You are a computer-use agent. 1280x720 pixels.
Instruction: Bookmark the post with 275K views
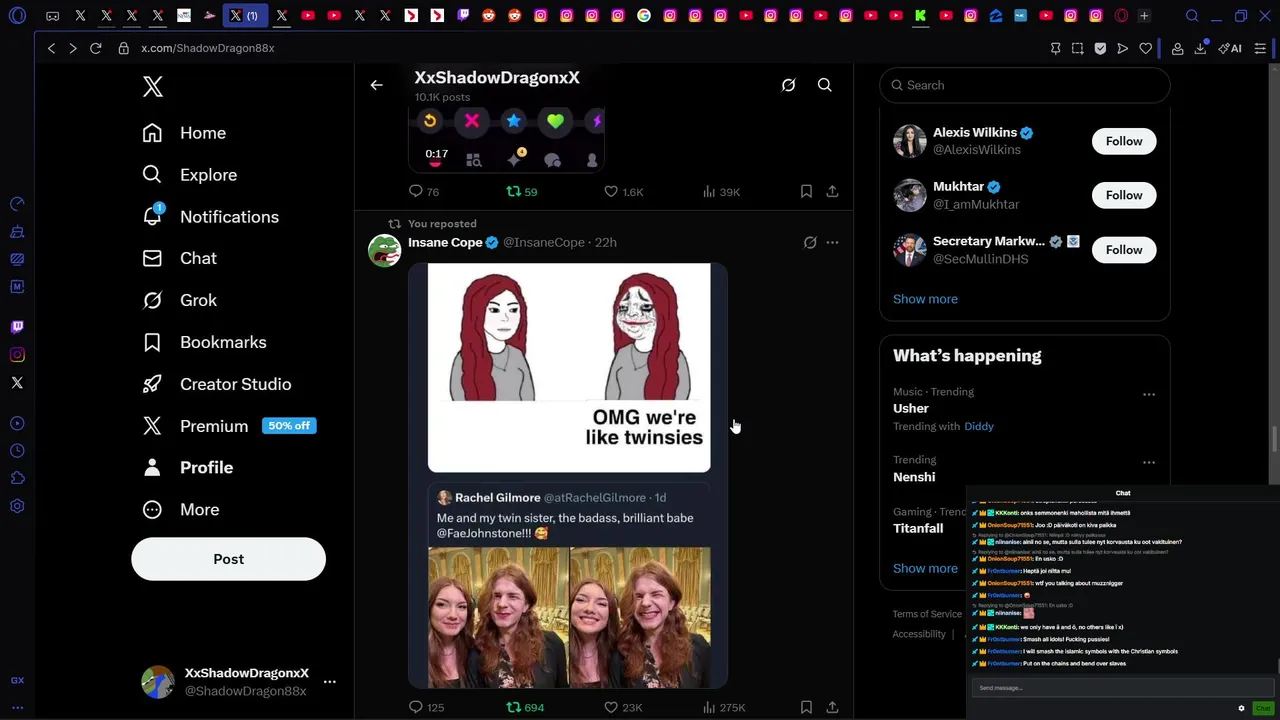[806, 707]
